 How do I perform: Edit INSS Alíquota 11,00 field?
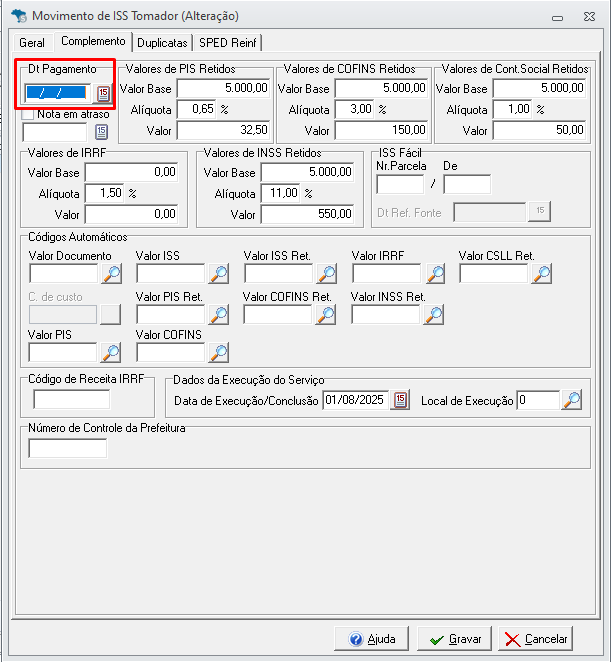(x=280, y=193)
